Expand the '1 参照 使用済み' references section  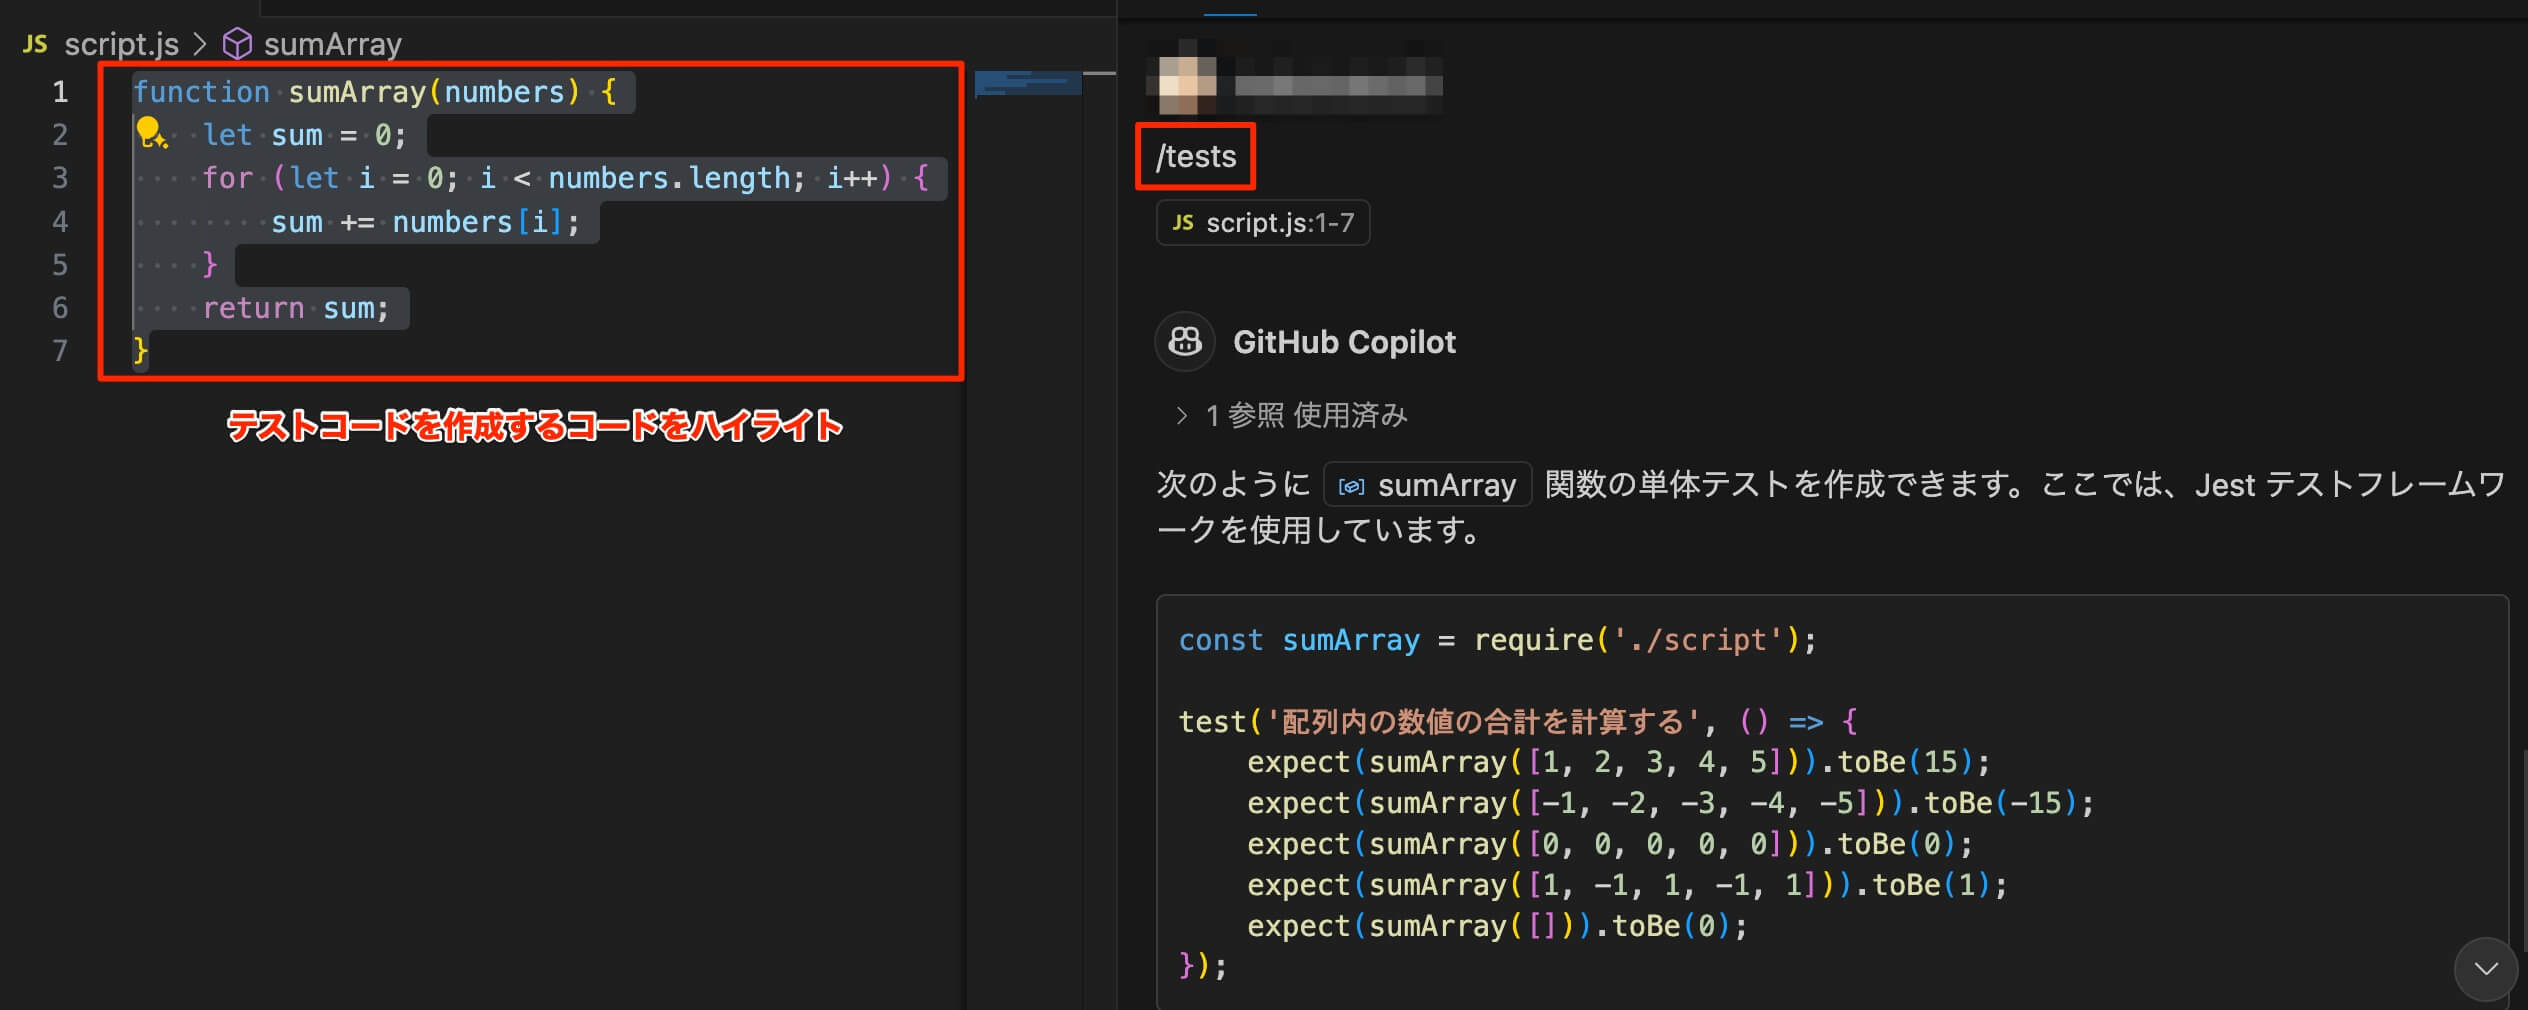[1182, 416]
